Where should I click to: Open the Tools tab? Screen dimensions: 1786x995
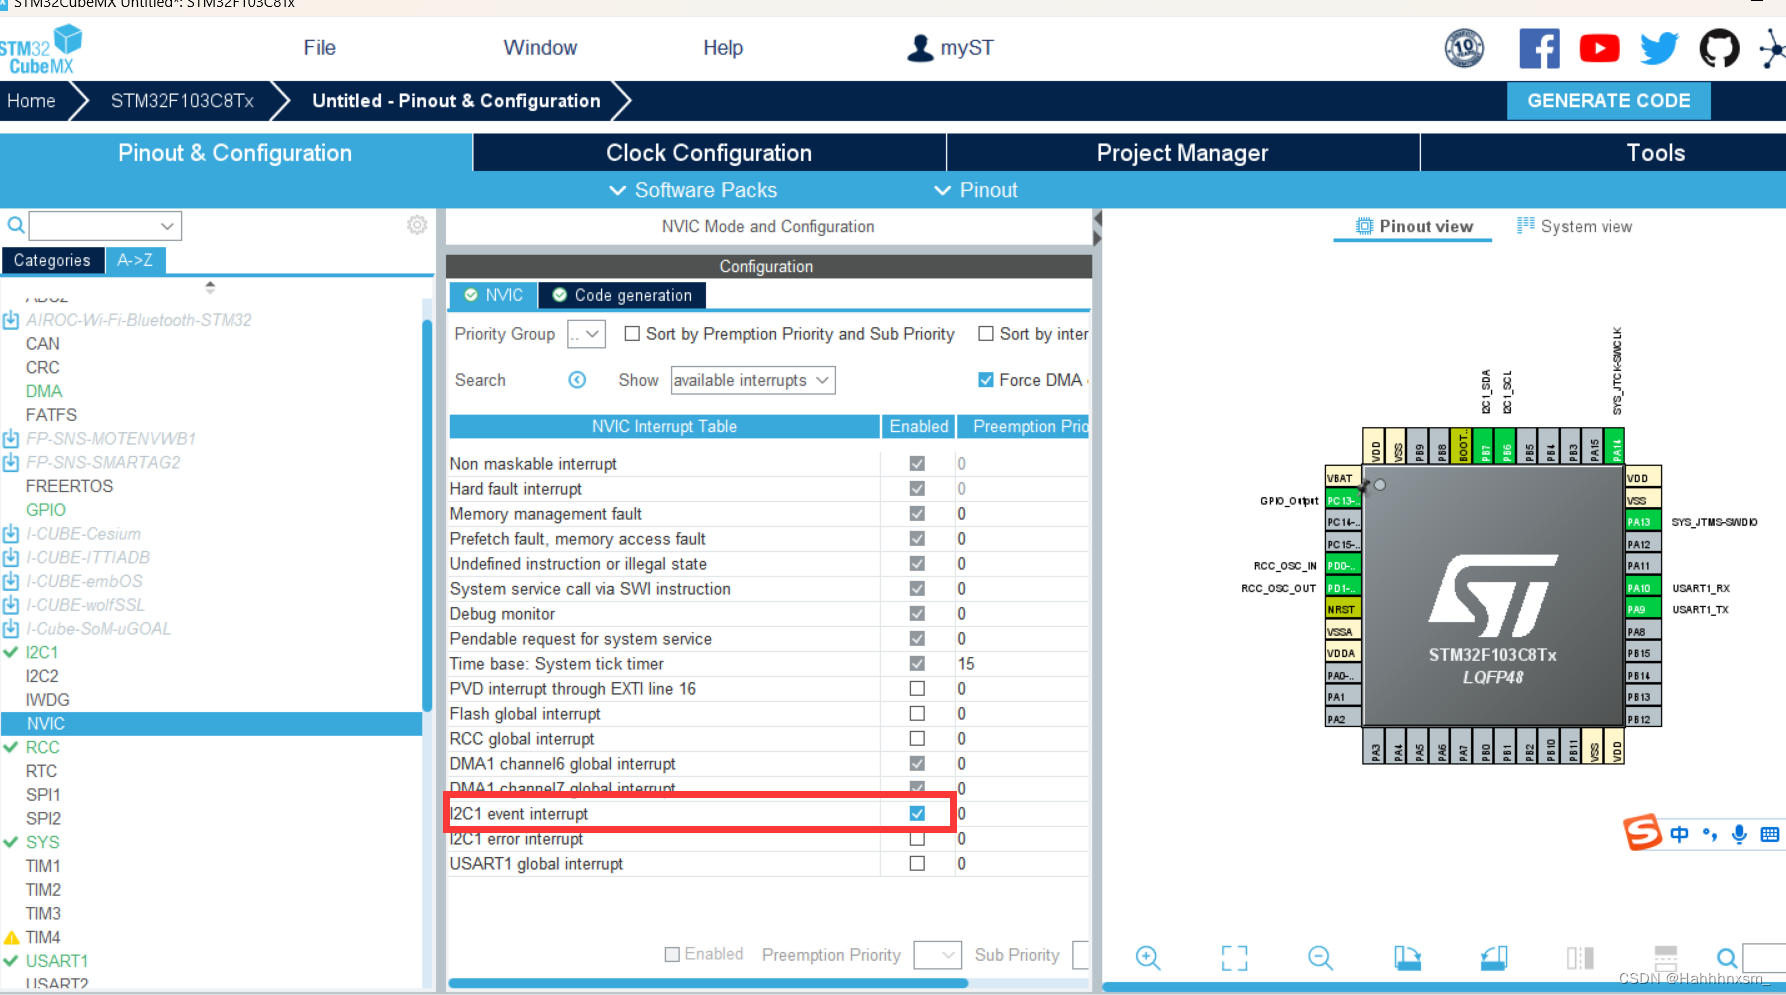(x=1655, y=153)
